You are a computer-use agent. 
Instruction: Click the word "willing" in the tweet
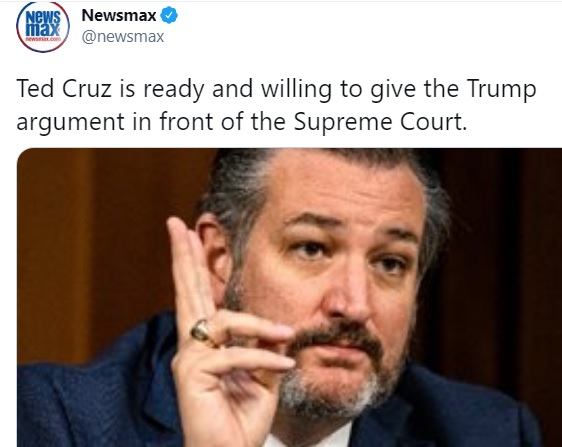pyautogui.click(x=296, y=90)
